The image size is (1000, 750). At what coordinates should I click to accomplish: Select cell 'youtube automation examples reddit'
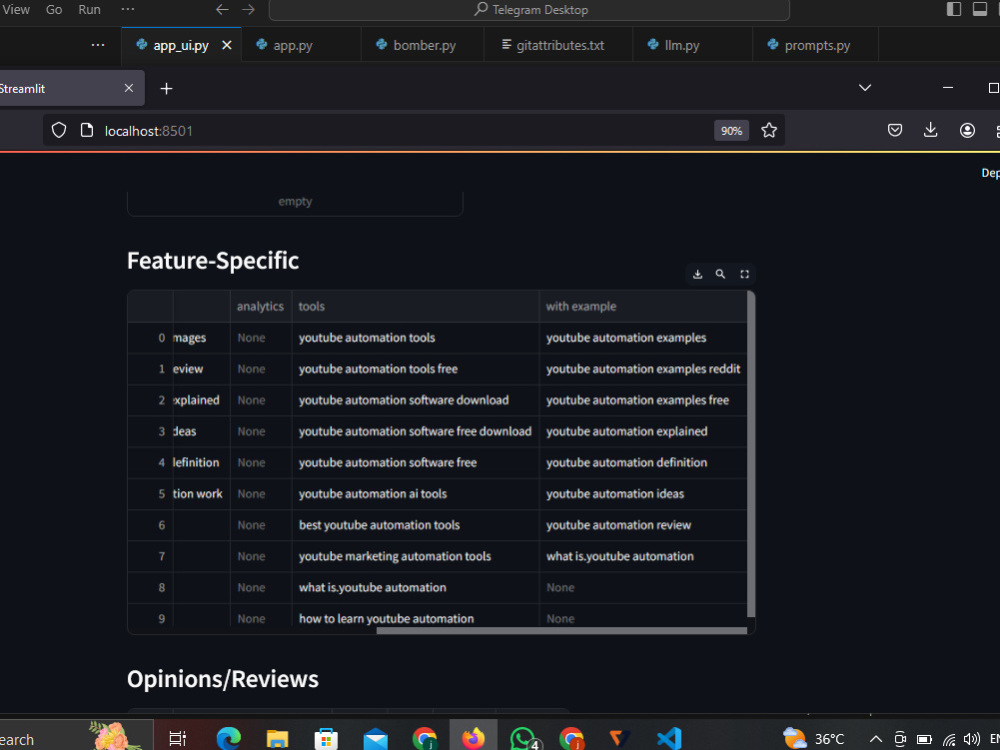click(x=643, y=369)
